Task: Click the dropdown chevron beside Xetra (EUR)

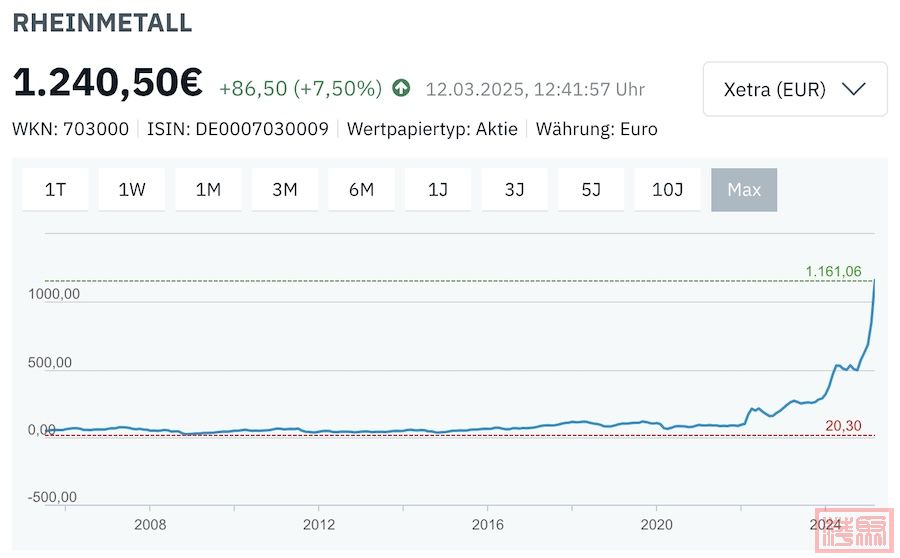Action: click(854, 89)
